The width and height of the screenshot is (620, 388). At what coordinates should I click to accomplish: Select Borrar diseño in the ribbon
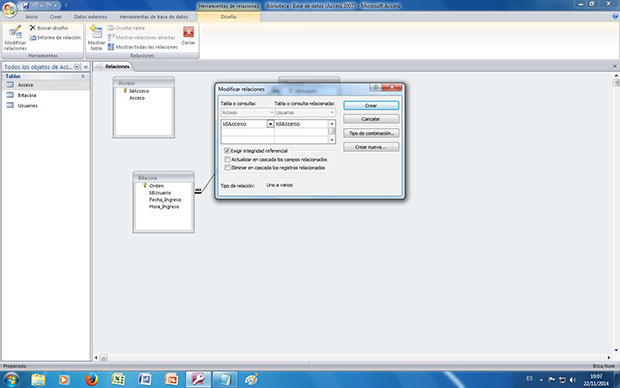click(49, 28)
